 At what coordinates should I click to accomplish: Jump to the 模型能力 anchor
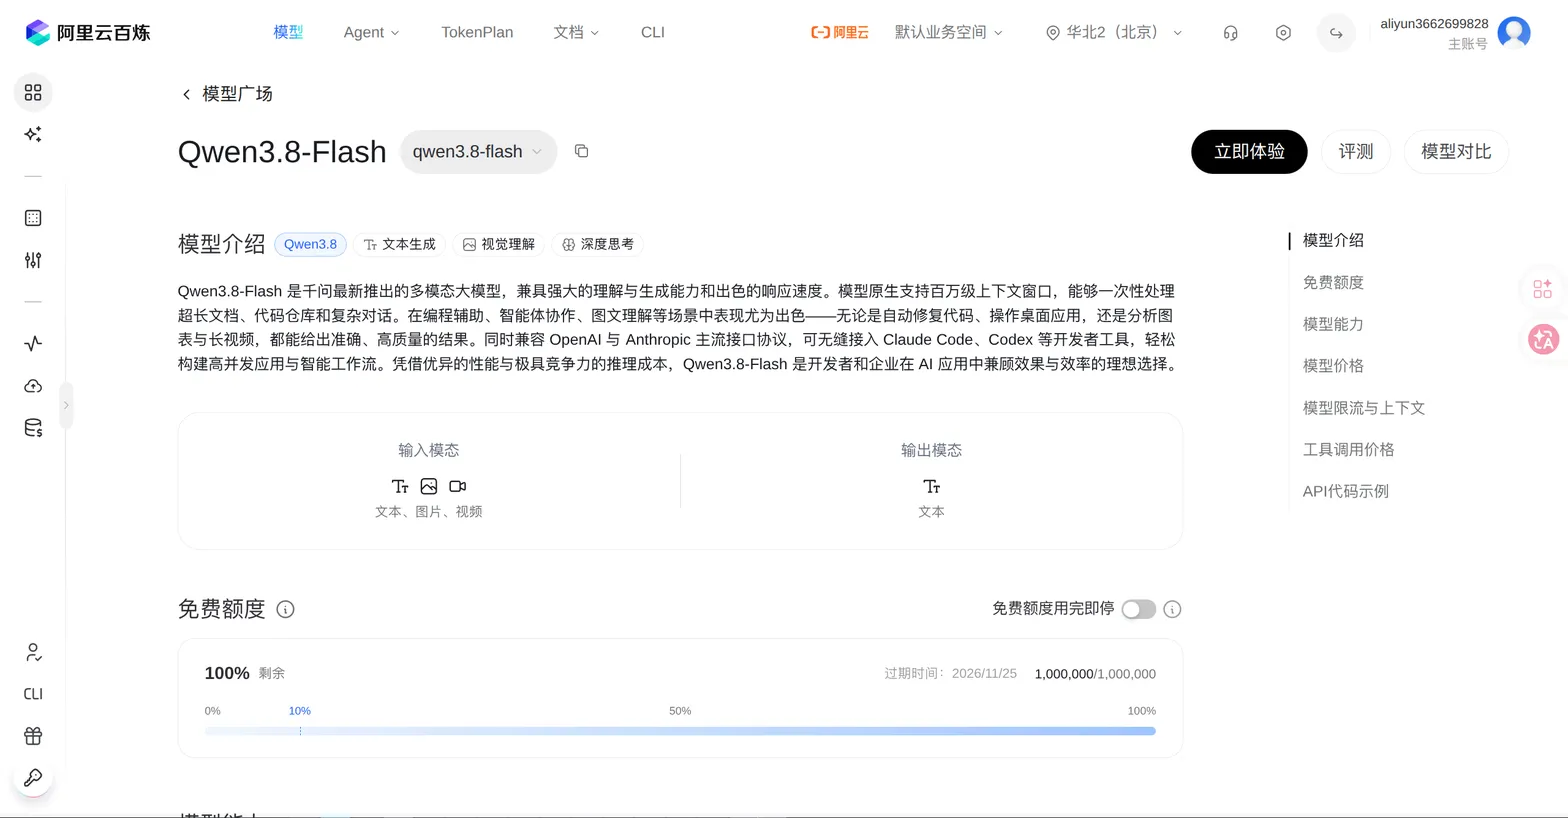pos(1333,324)
